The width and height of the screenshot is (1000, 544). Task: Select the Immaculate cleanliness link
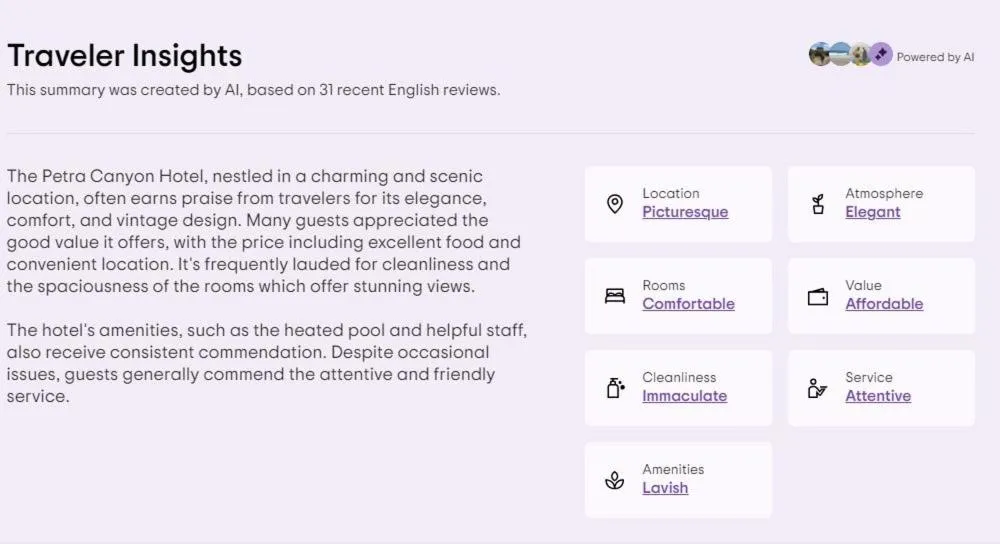coord(684,396)
